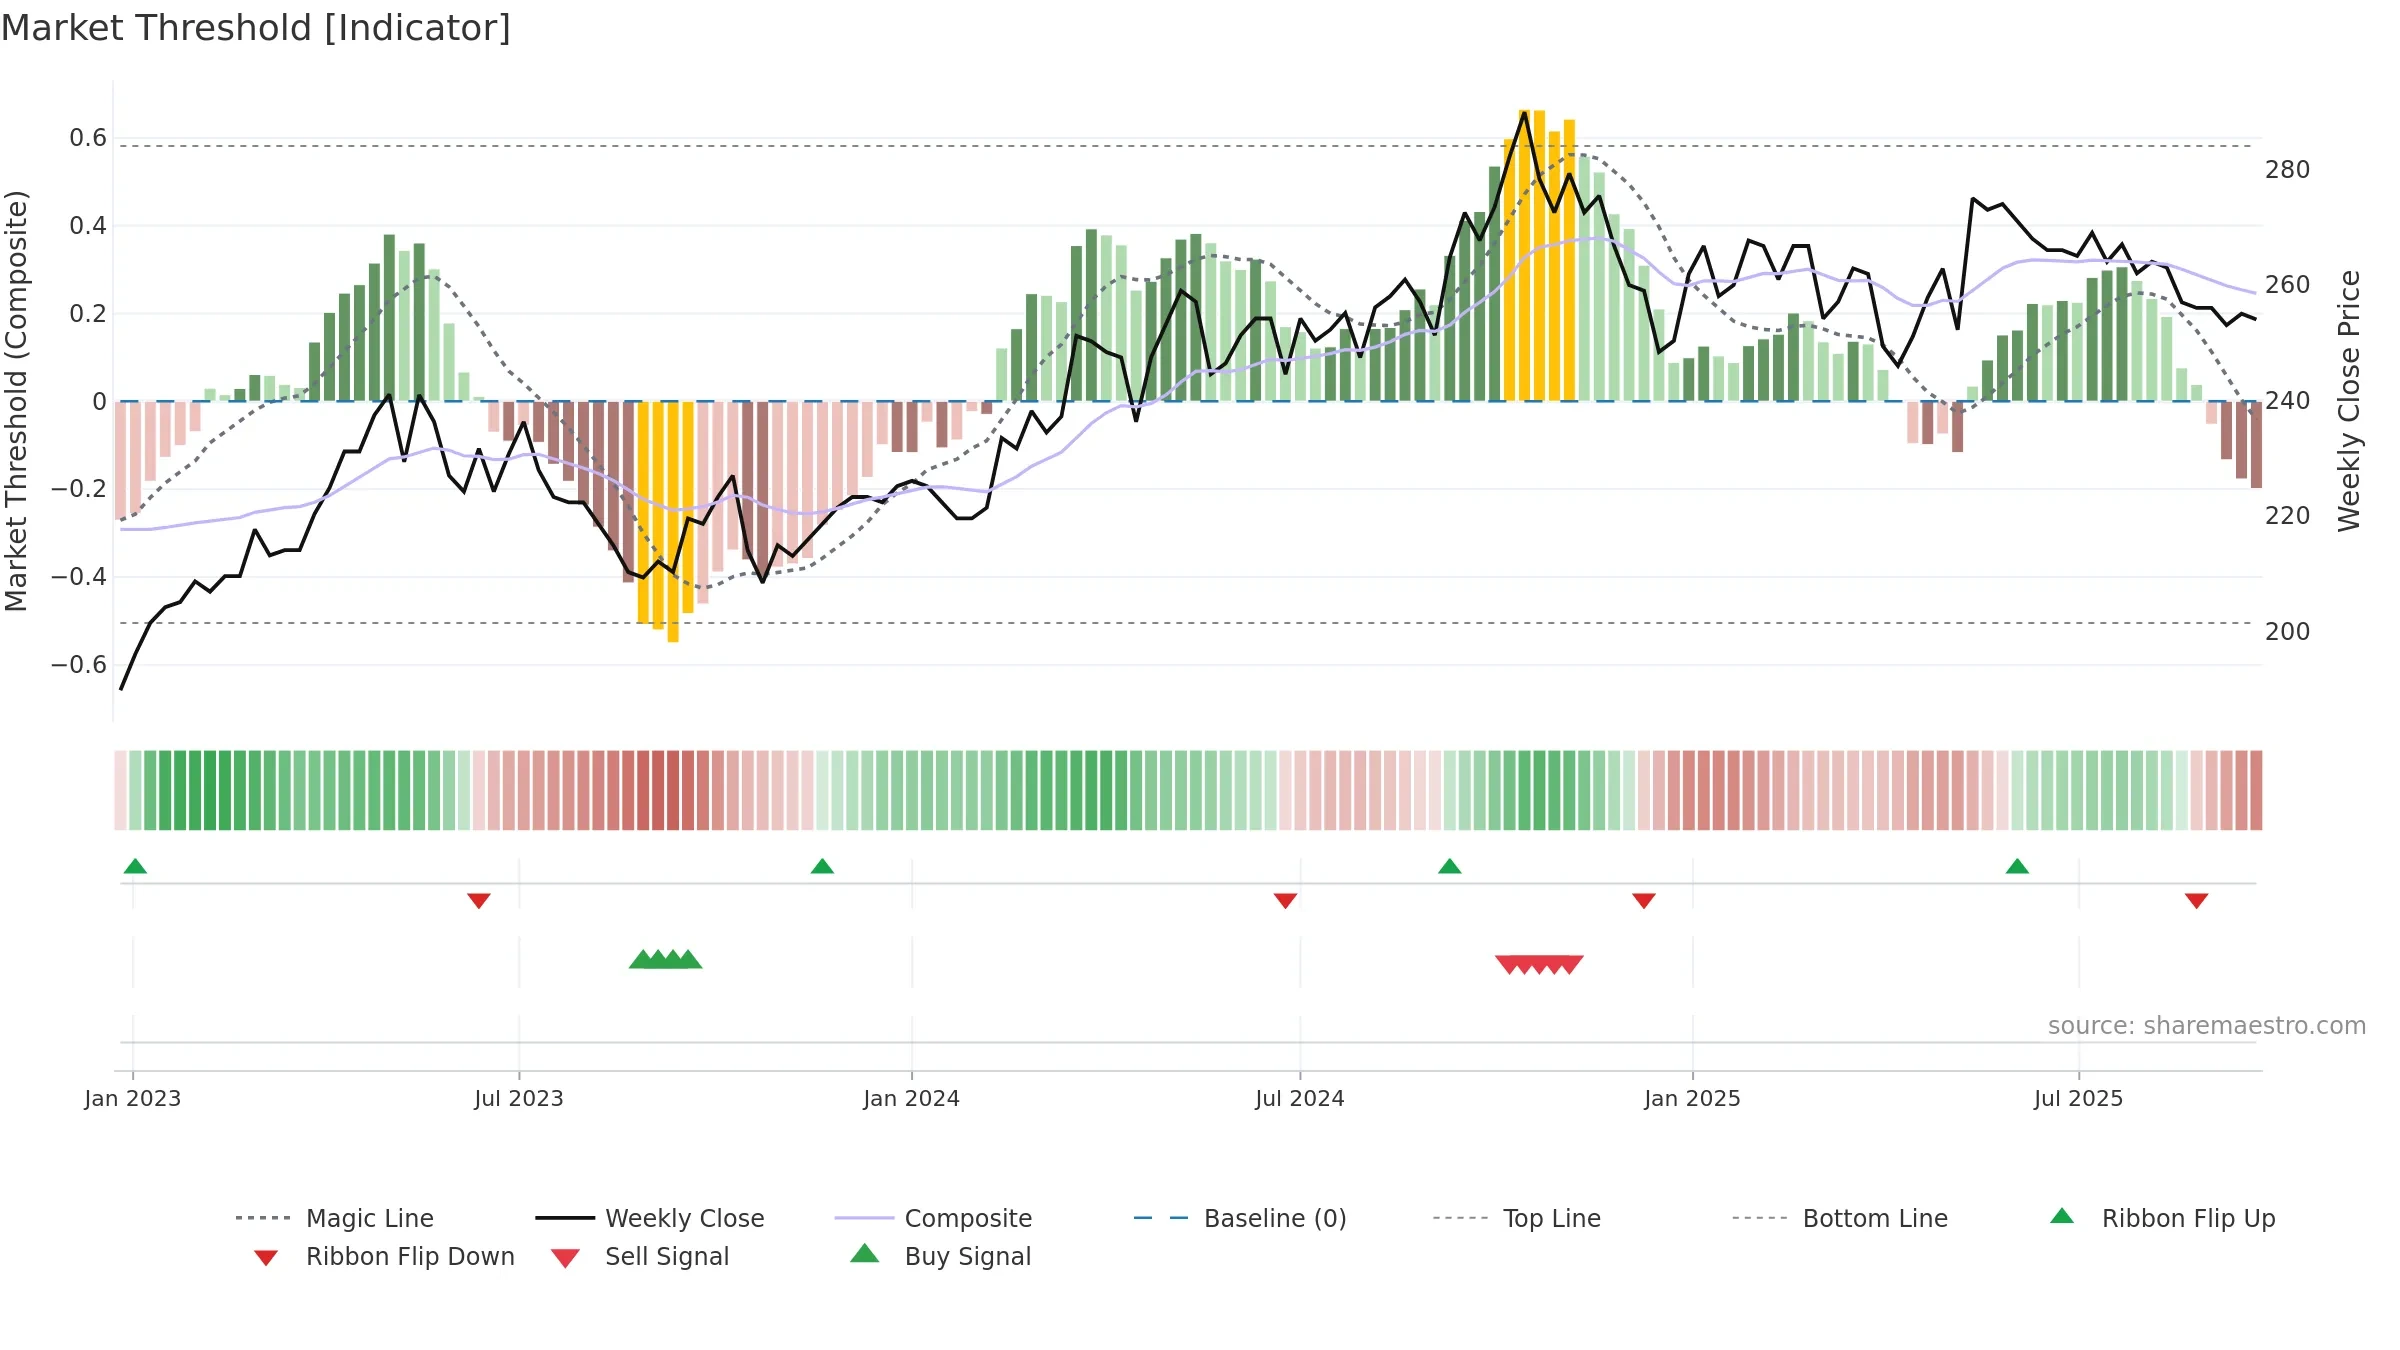Click the green Ribbon Flip Up marker near Jun 2025

(2017, 866)
